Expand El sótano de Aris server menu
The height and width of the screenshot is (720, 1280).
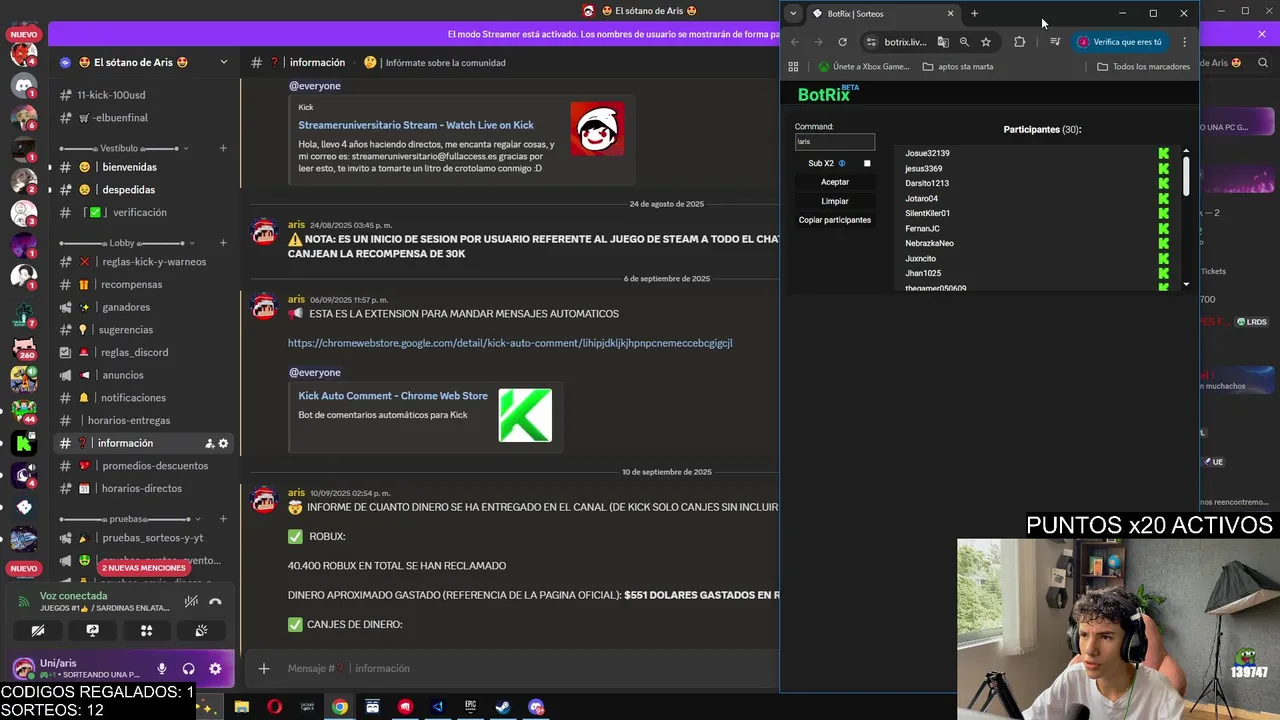click(224, 62)
